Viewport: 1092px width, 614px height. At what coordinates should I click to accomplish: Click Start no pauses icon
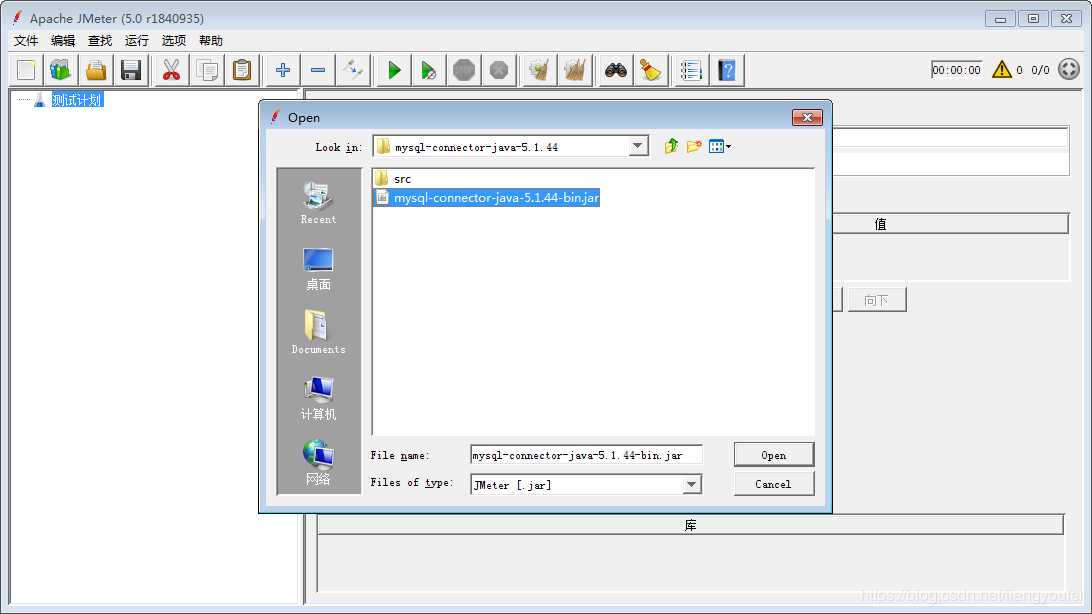[429, 70]
